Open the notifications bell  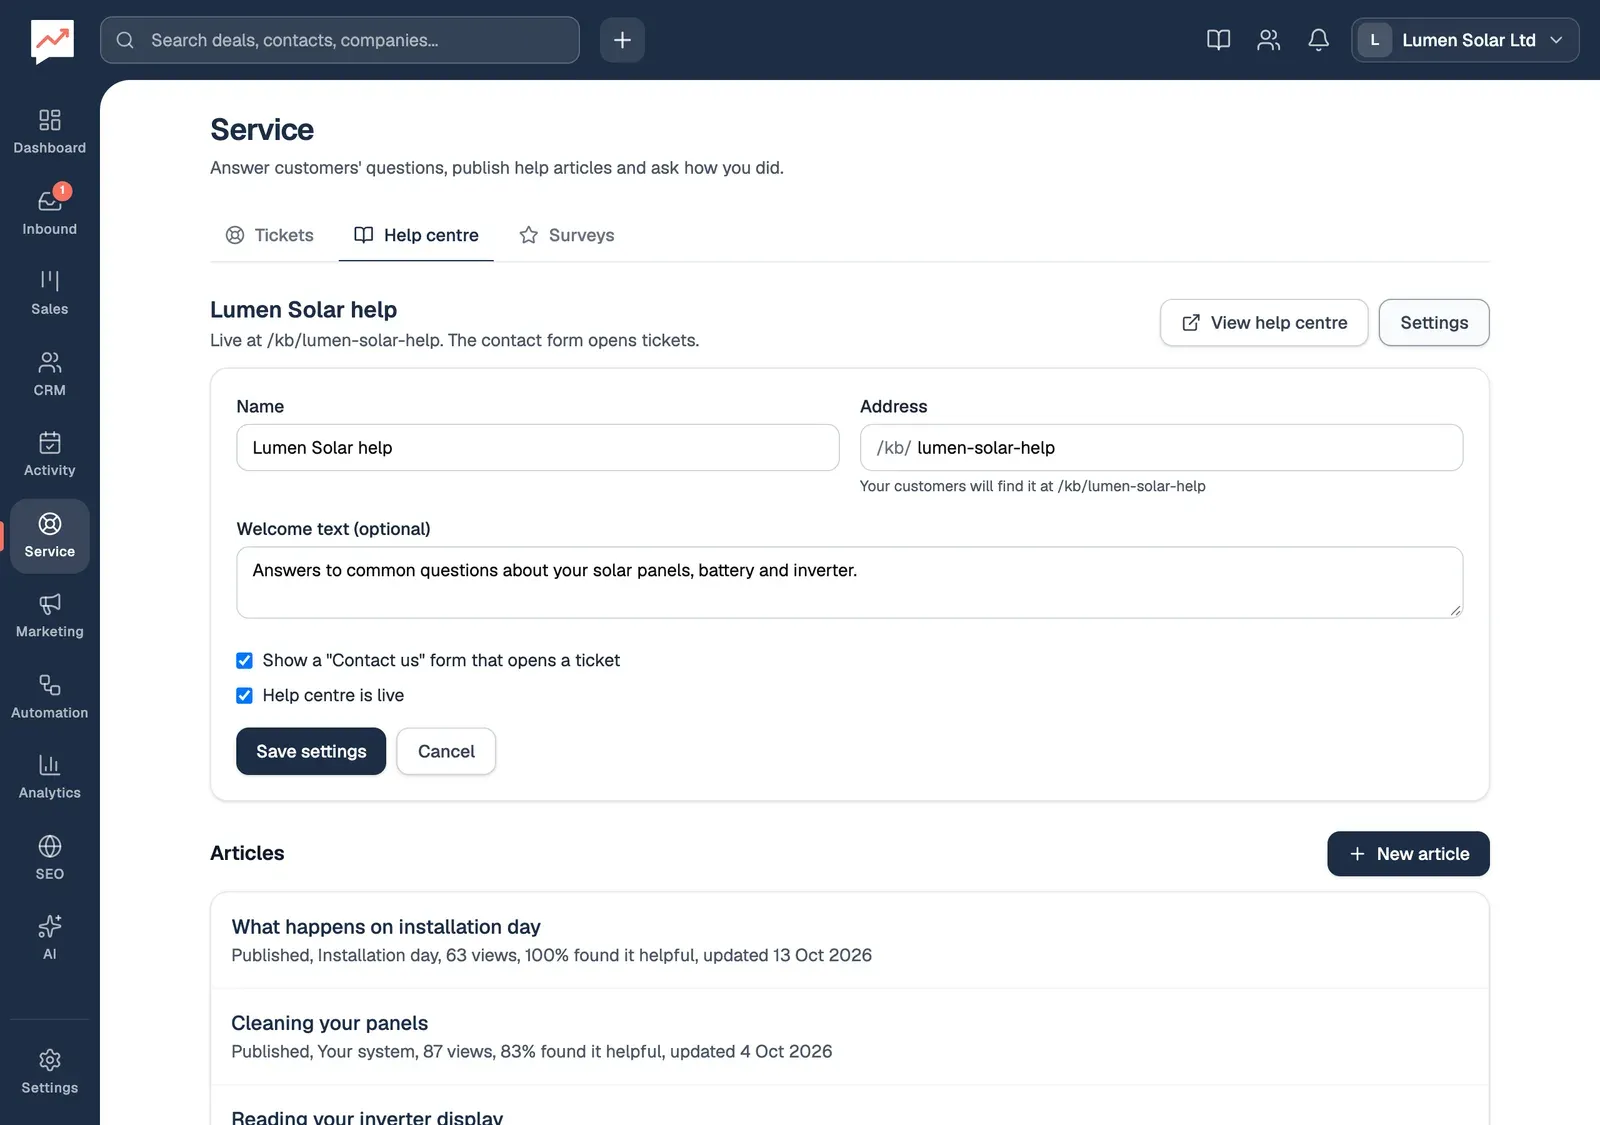(x=1318, y=40)
